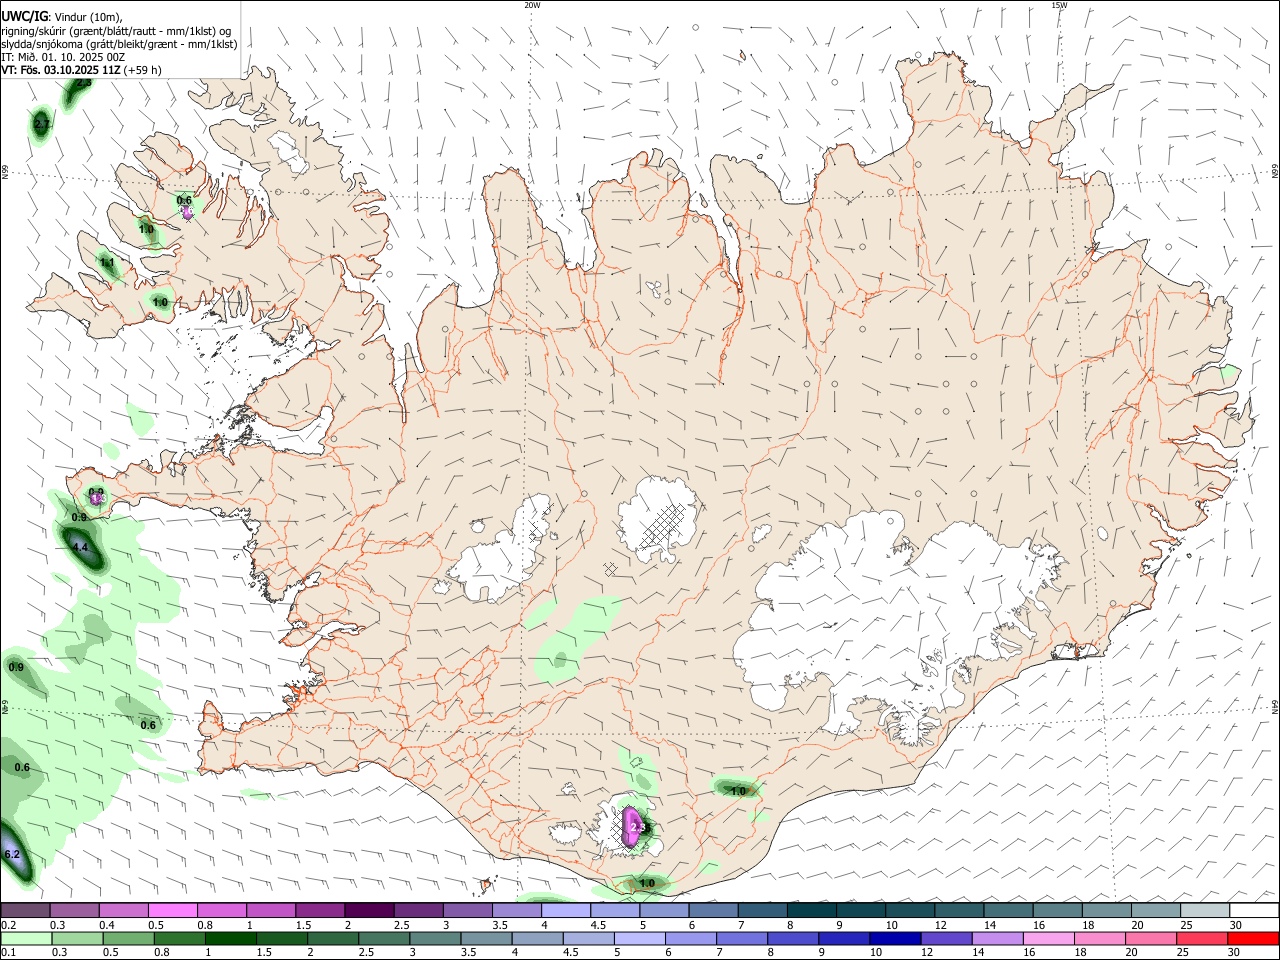Pick the bright red 30 rain legend swatch
The height and width of the screenshot is (960, 1280).
tap(1253, 938)
